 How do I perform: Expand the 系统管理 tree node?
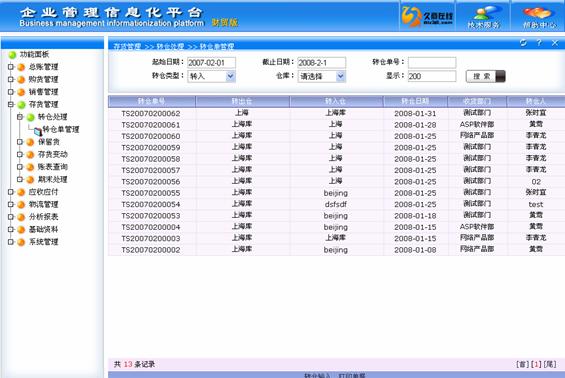(11, 242)
